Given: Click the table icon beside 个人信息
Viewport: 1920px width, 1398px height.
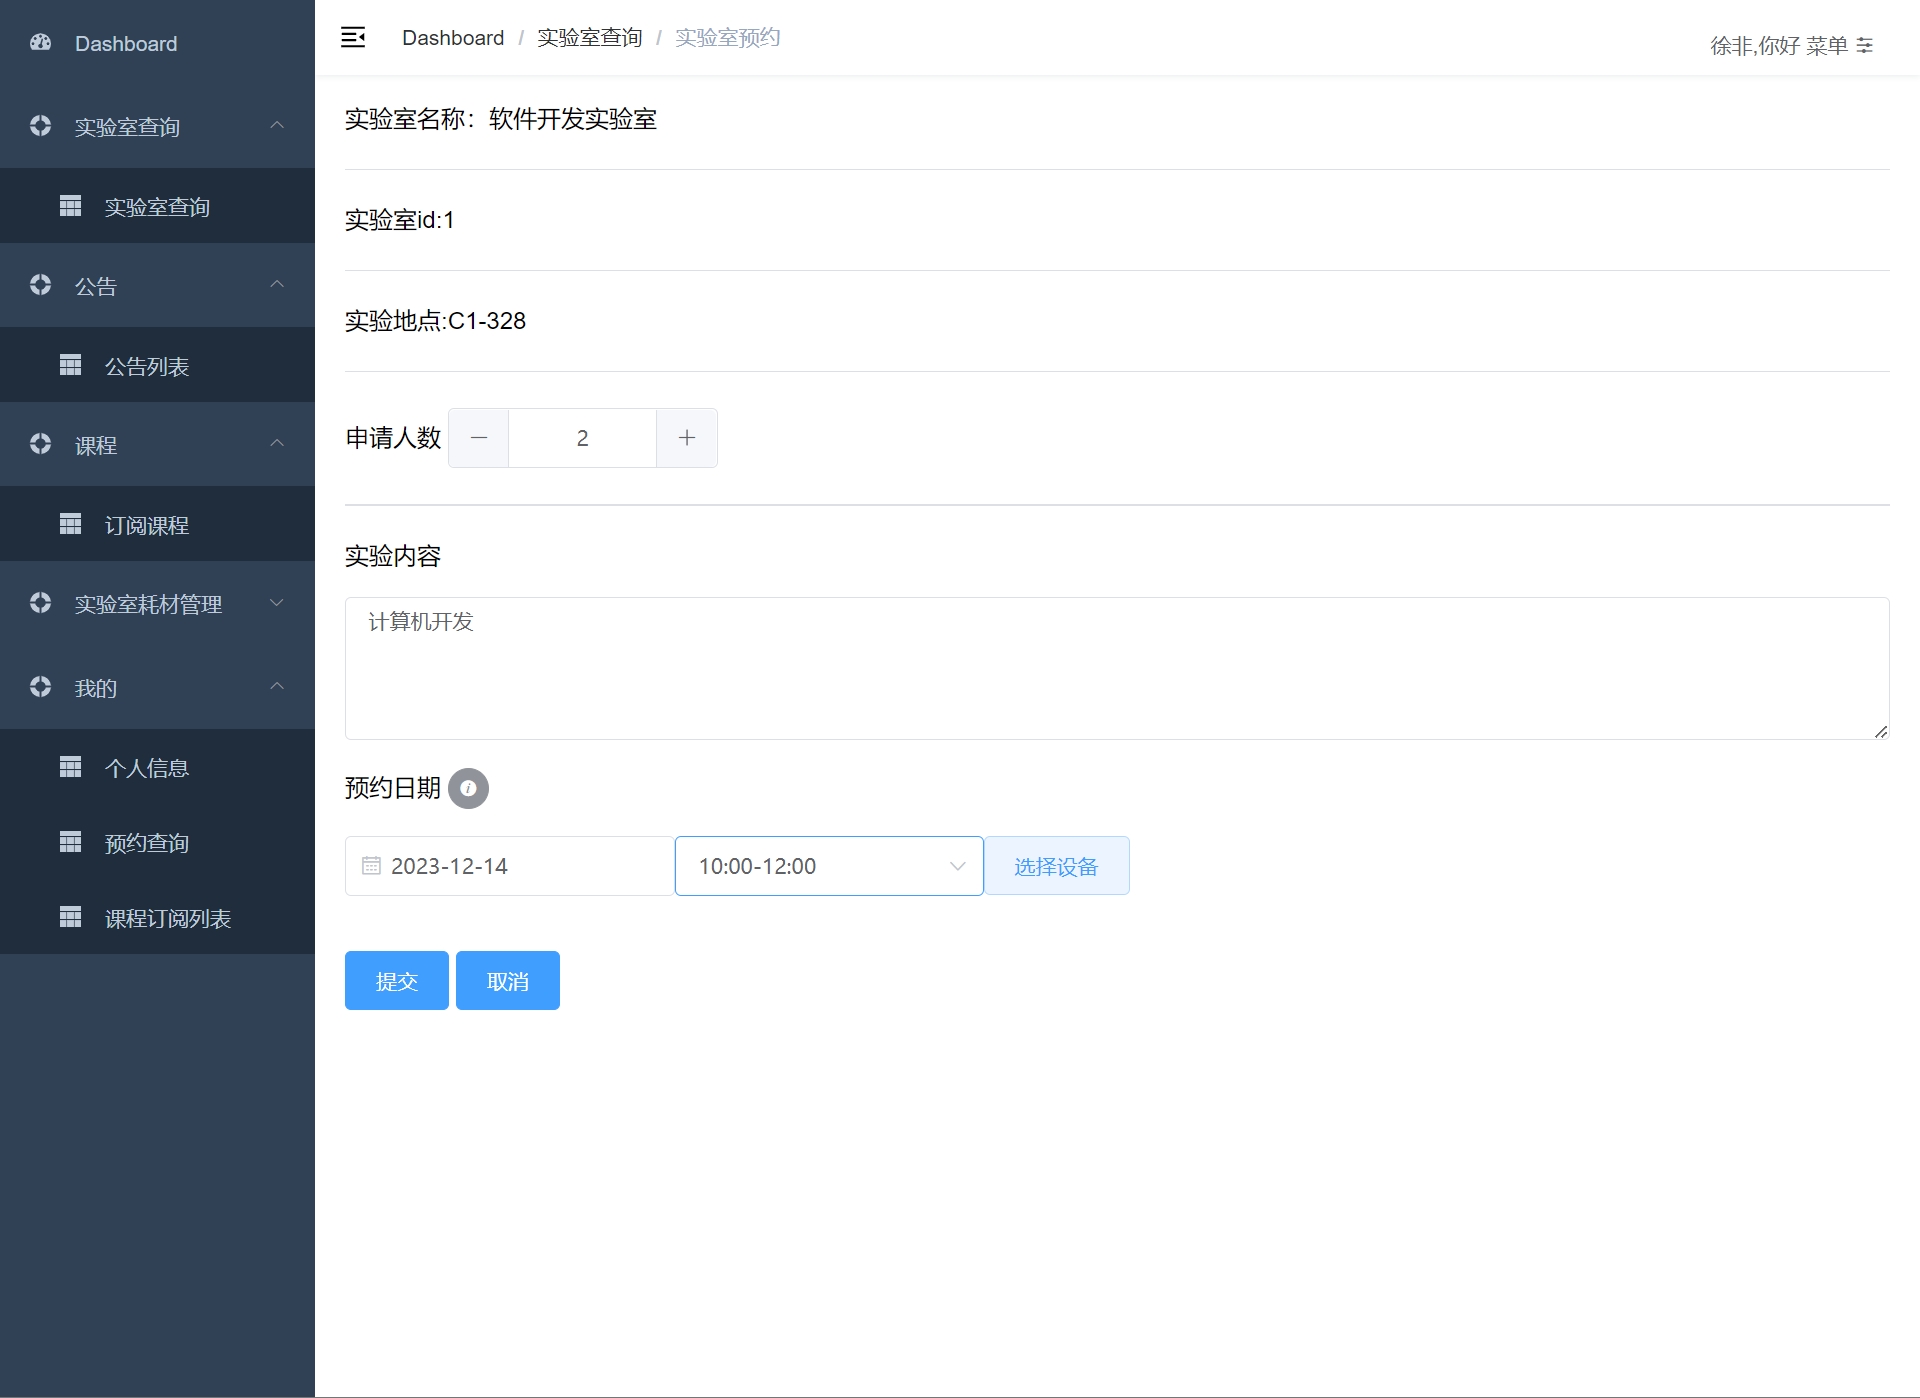Looking at the screenshot, I should 70,767.
